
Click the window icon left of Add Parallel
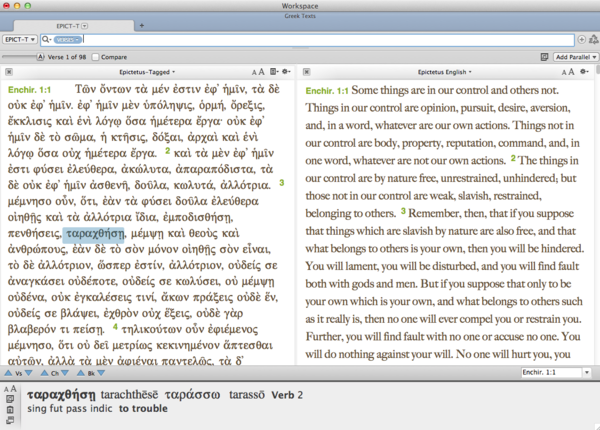tap(544, 57)
